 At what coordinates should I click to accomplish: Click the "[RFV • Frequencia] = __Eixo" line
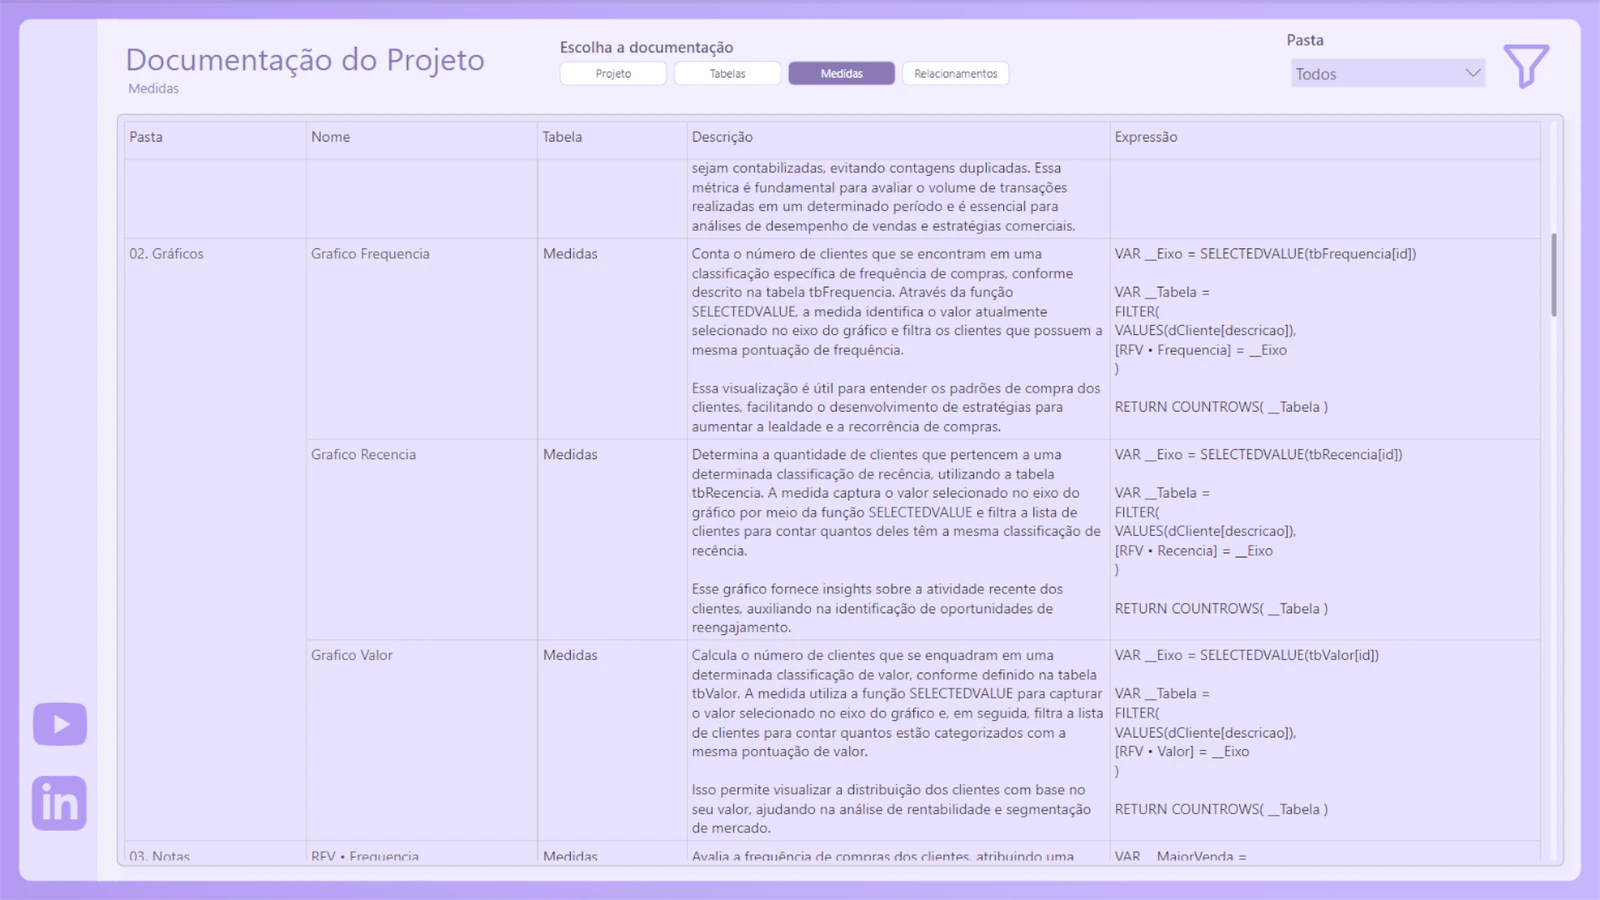(x=1201, y=350)
